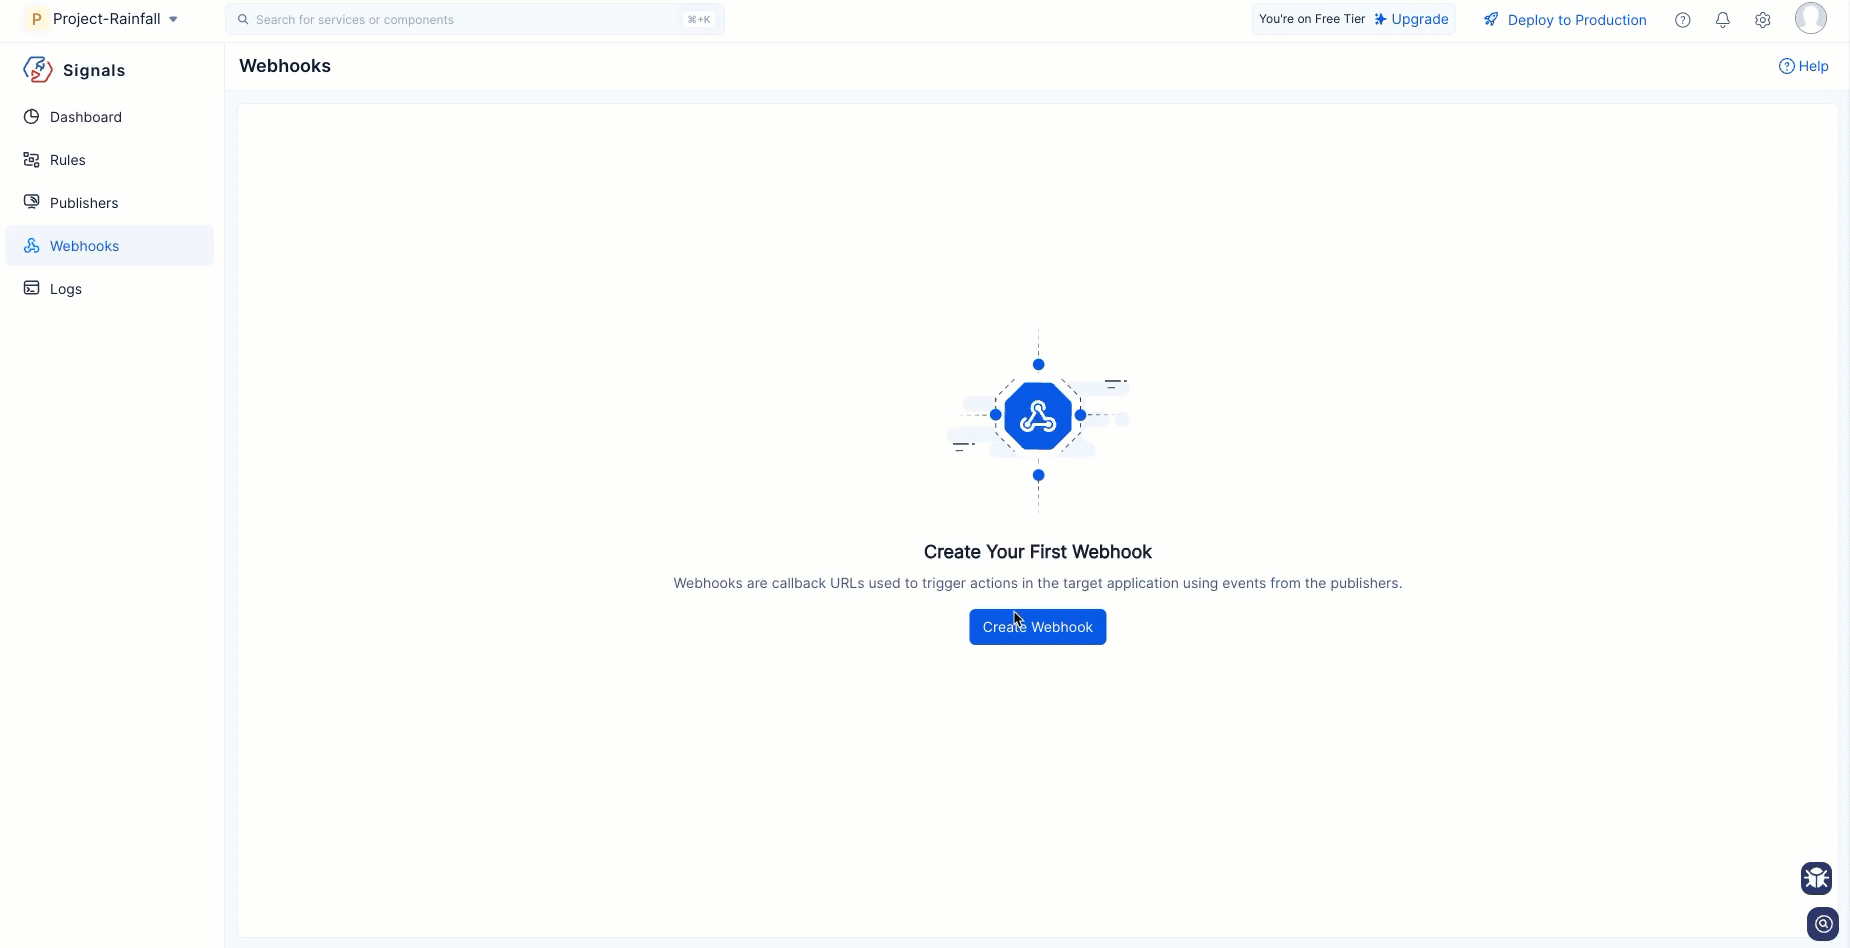Open the user profile avatar
Screen dimensions: 1850x948
(x=1810, y=18)
